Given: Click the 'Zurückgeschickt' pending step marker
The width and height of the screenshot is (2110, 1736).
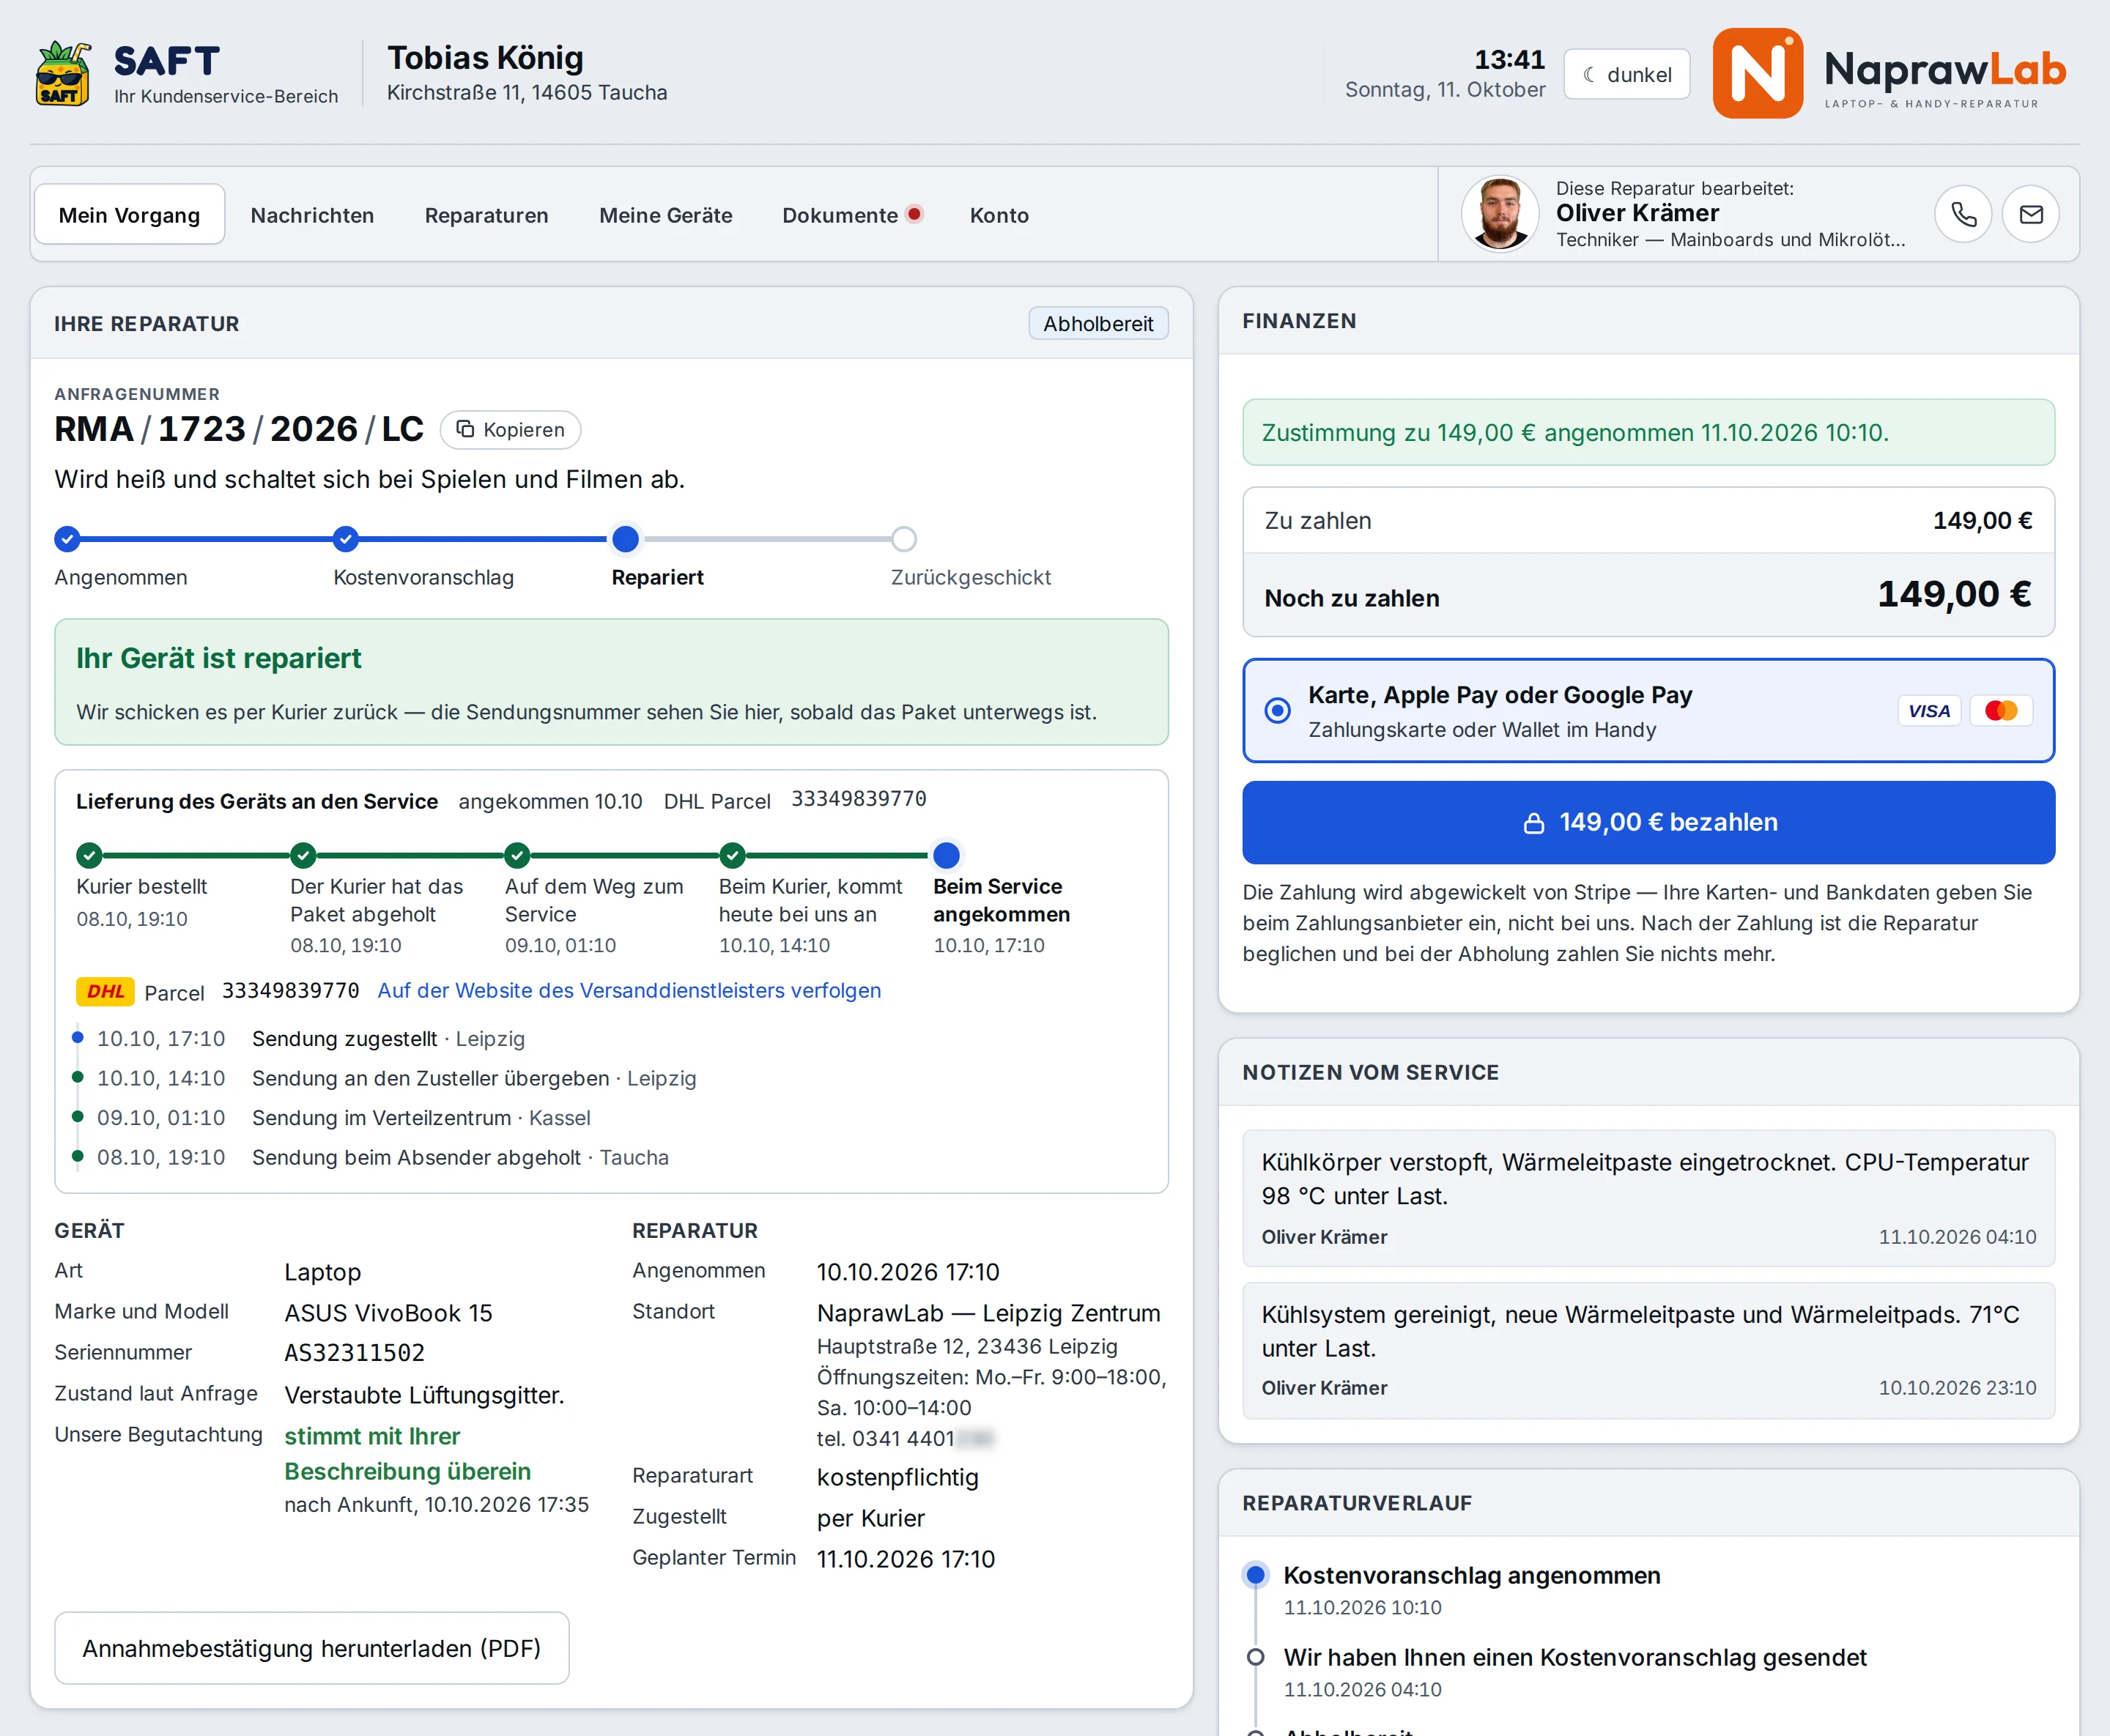Looking at the screenshot, I should tap(903, 539).
